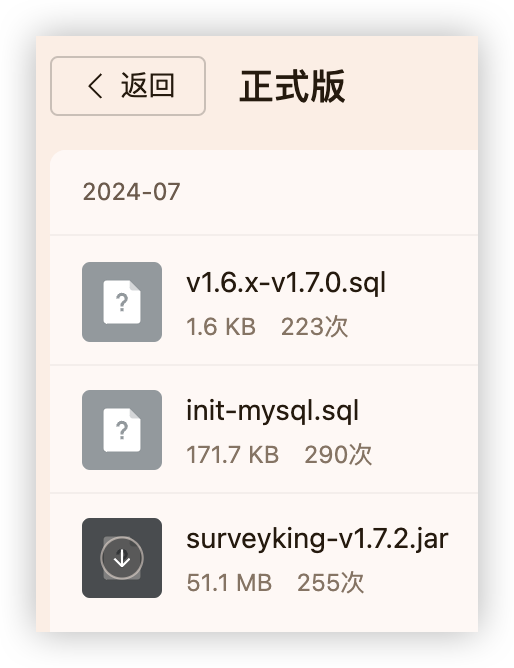Click the question mark on the init-mysql icon
This screenshot has width=514, height=668.
(122, 430)
